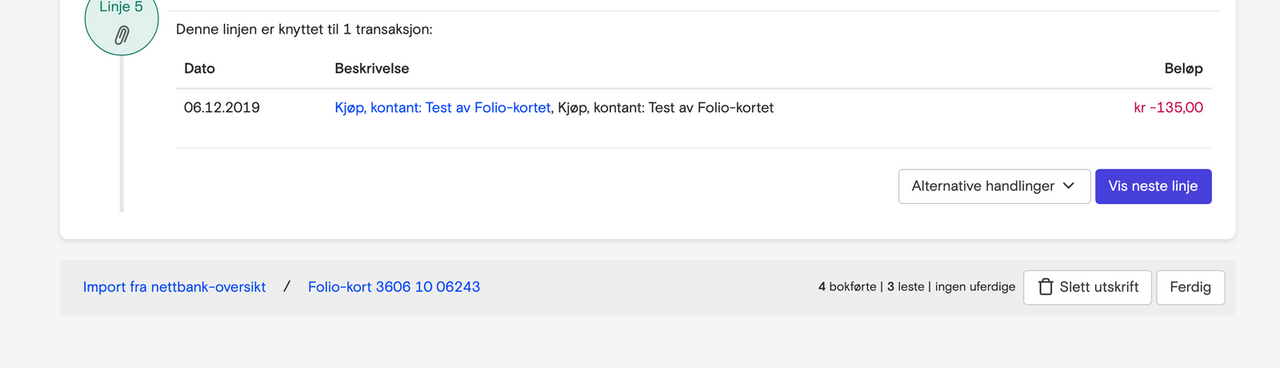Open the Alternative handlinger dropdown
Viewport: 1280px width, 368px height.
click(994, 186)
